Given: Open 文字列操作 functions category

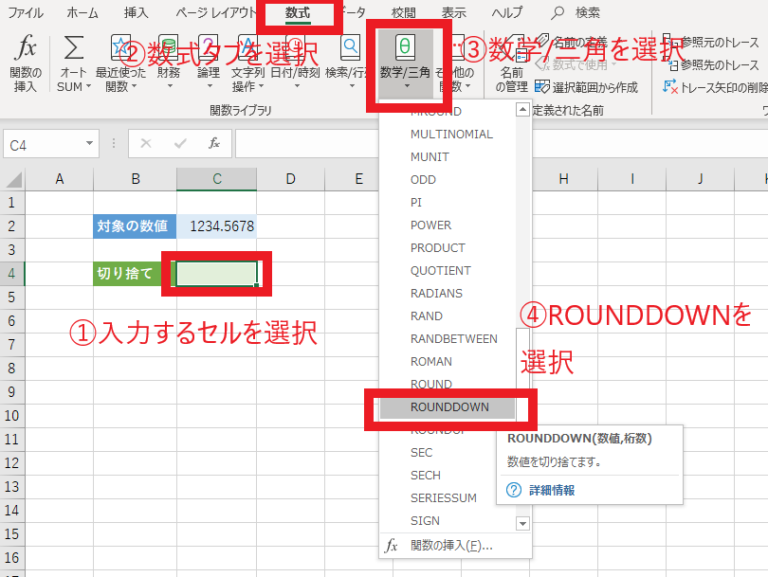Looking at the screenshot, I should [248, 63].
